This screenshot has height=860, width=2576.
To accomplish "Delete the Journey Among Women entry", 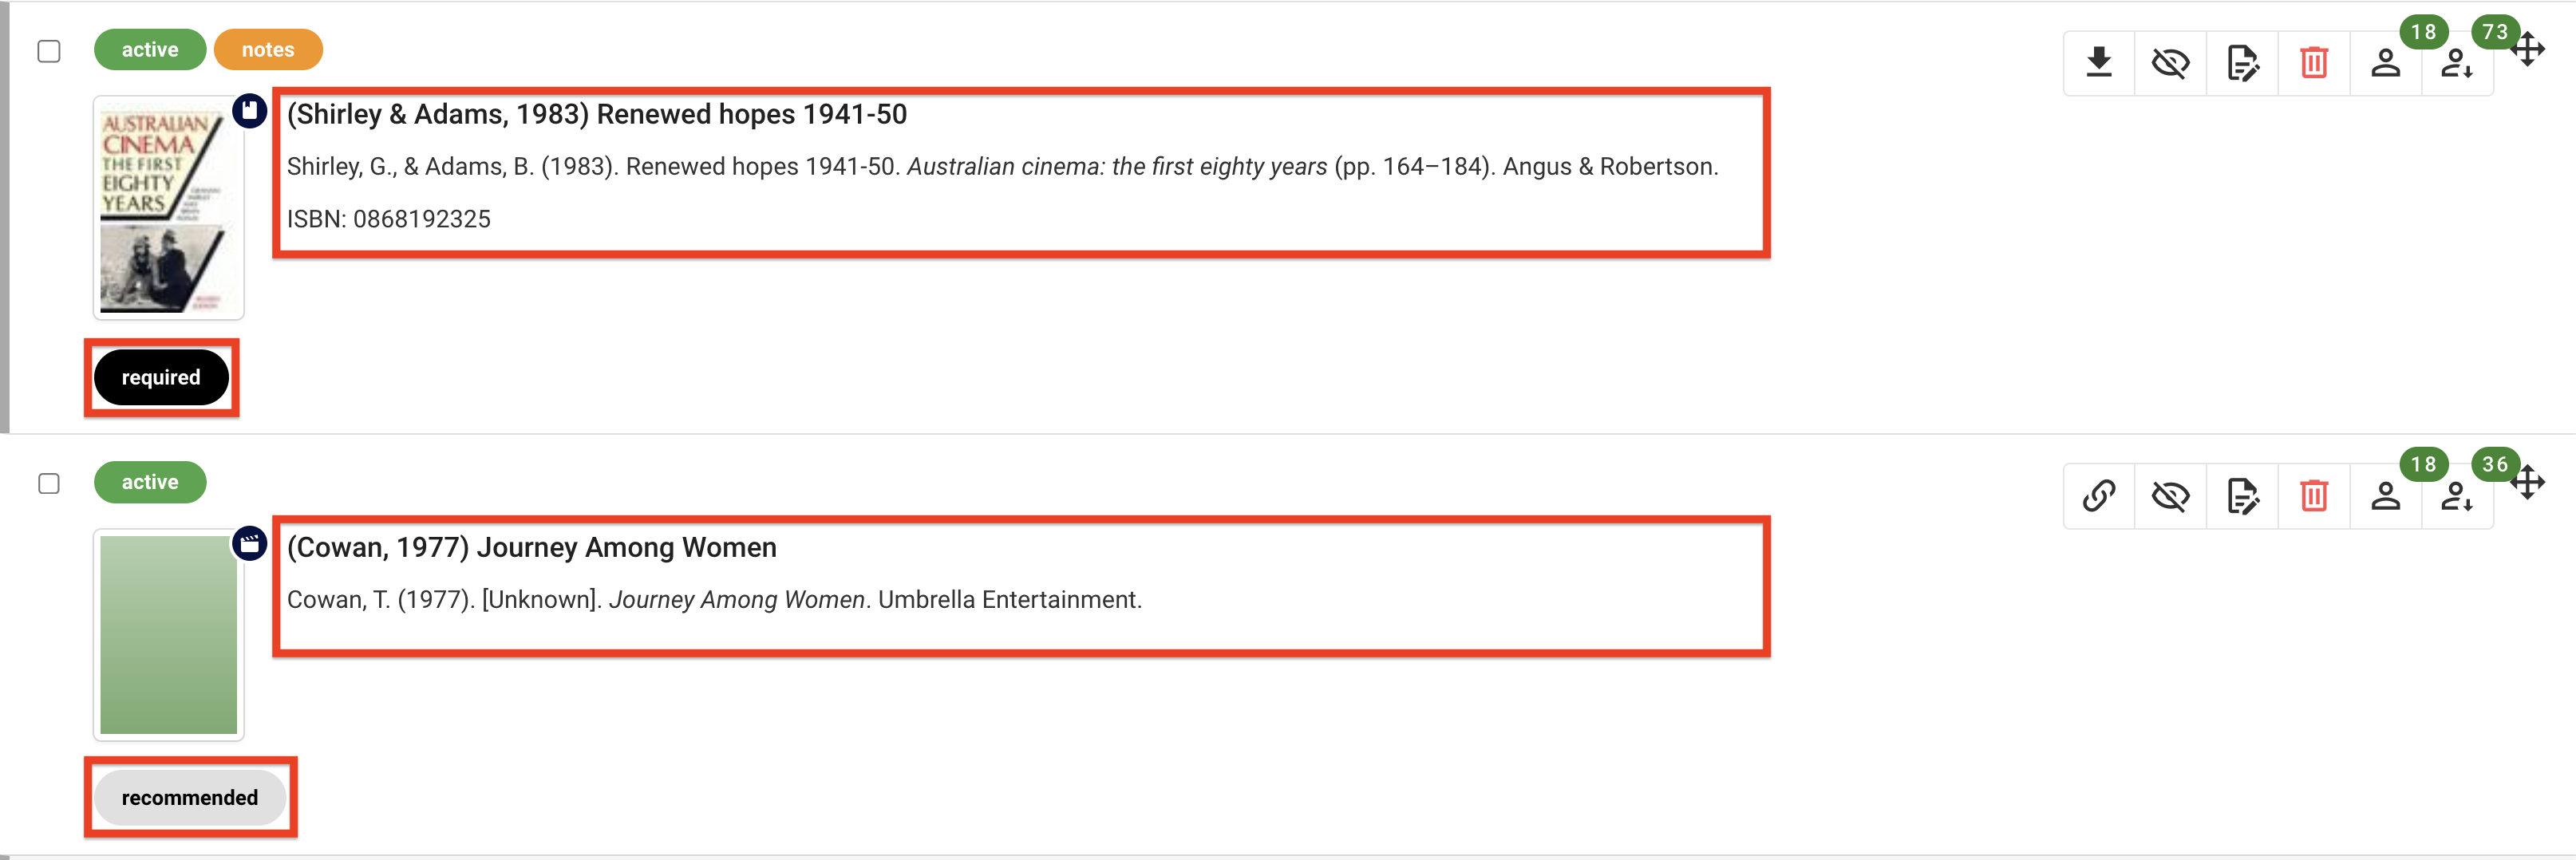I will [2313, 496].
